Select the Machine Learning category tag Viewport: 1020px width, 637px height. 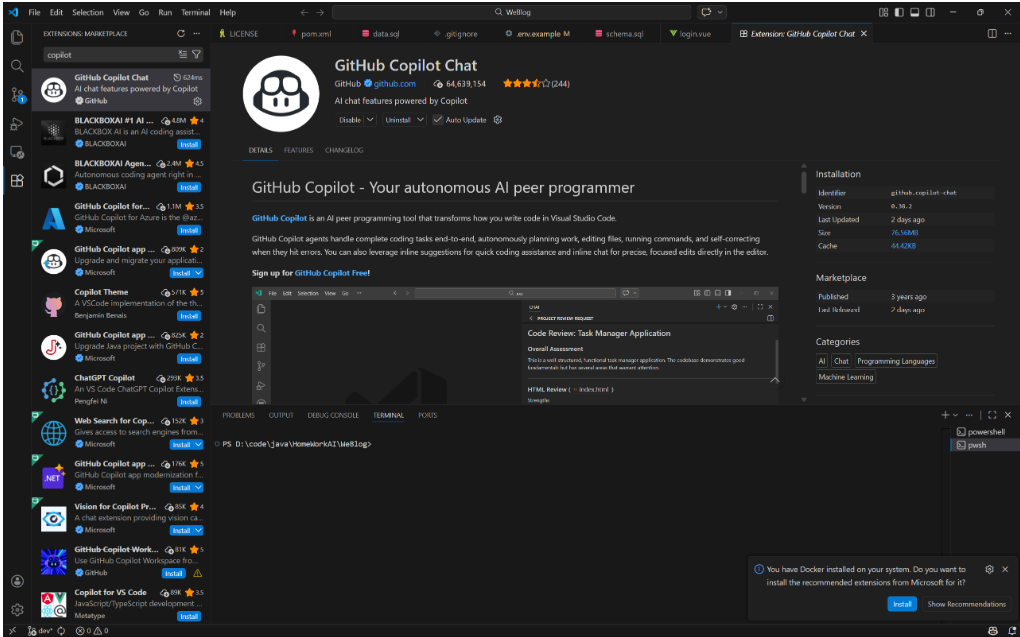click(846, 377)
